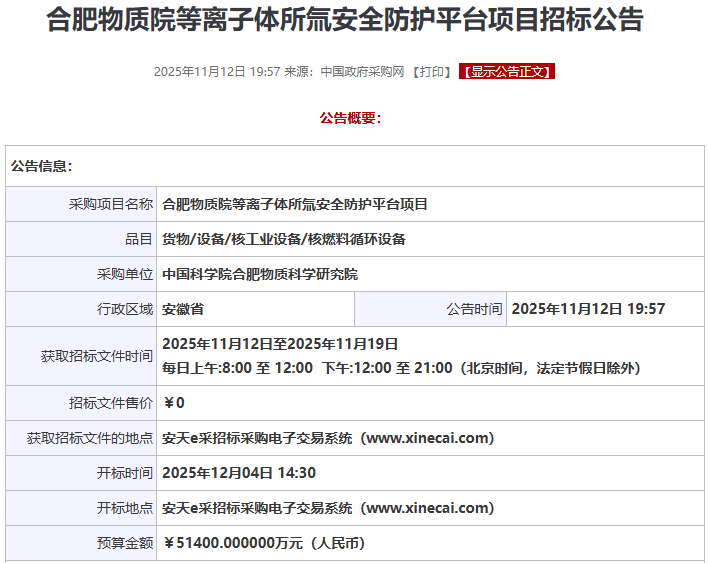Click the 公告概要 red heading
Screen dimensions: 709x563
351,118
